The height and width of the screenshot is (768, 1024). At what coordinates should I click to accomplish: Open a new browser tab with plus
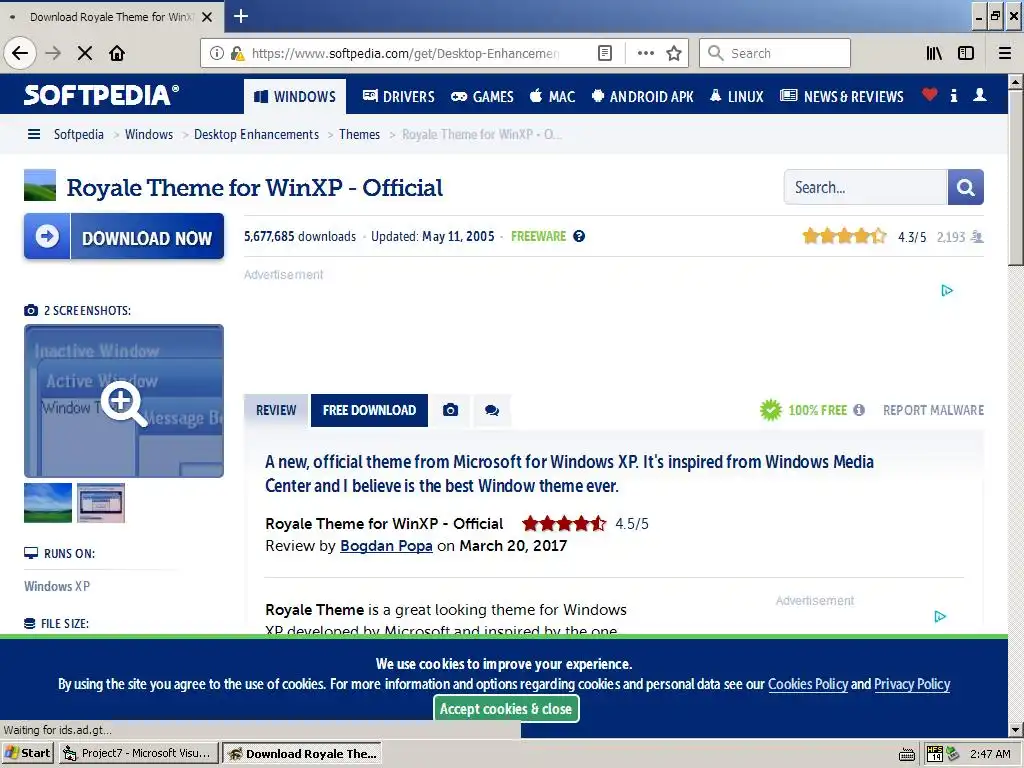point(240,16)
